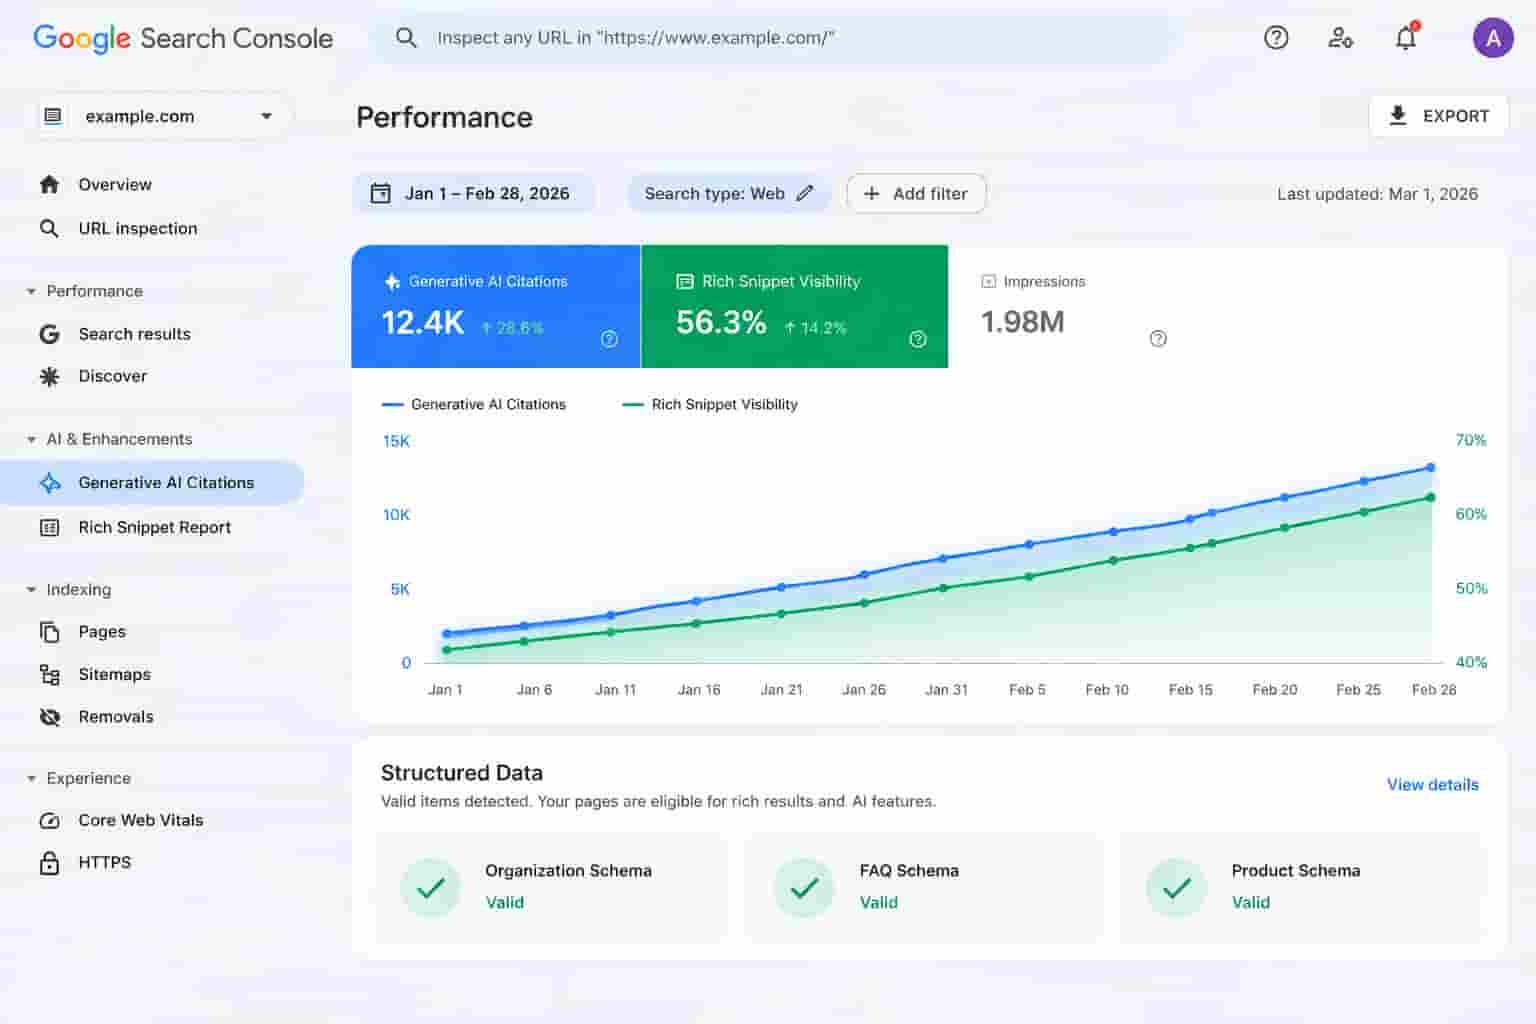Click the account avatar A
Screen dimensions: 1536x1024
[1493, 38]
